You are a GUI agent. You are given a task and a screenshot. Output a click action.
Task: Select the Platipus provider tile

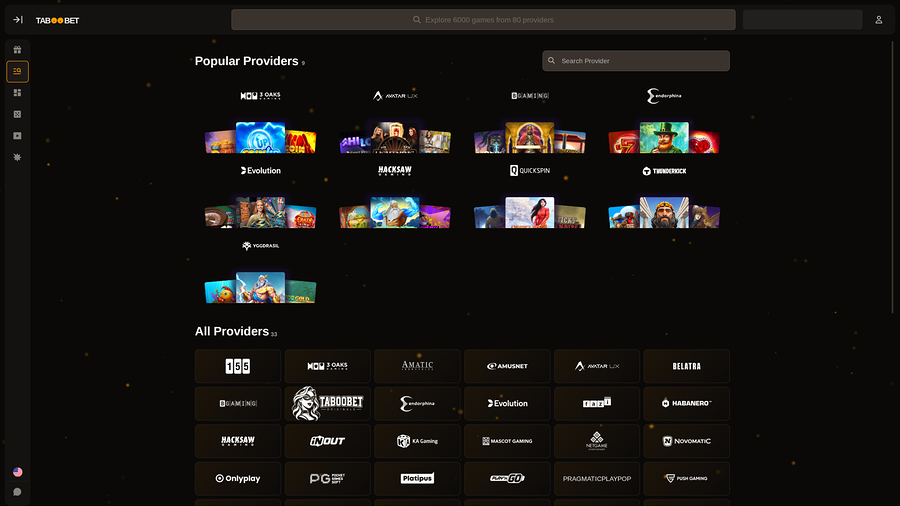coord(417,478)
